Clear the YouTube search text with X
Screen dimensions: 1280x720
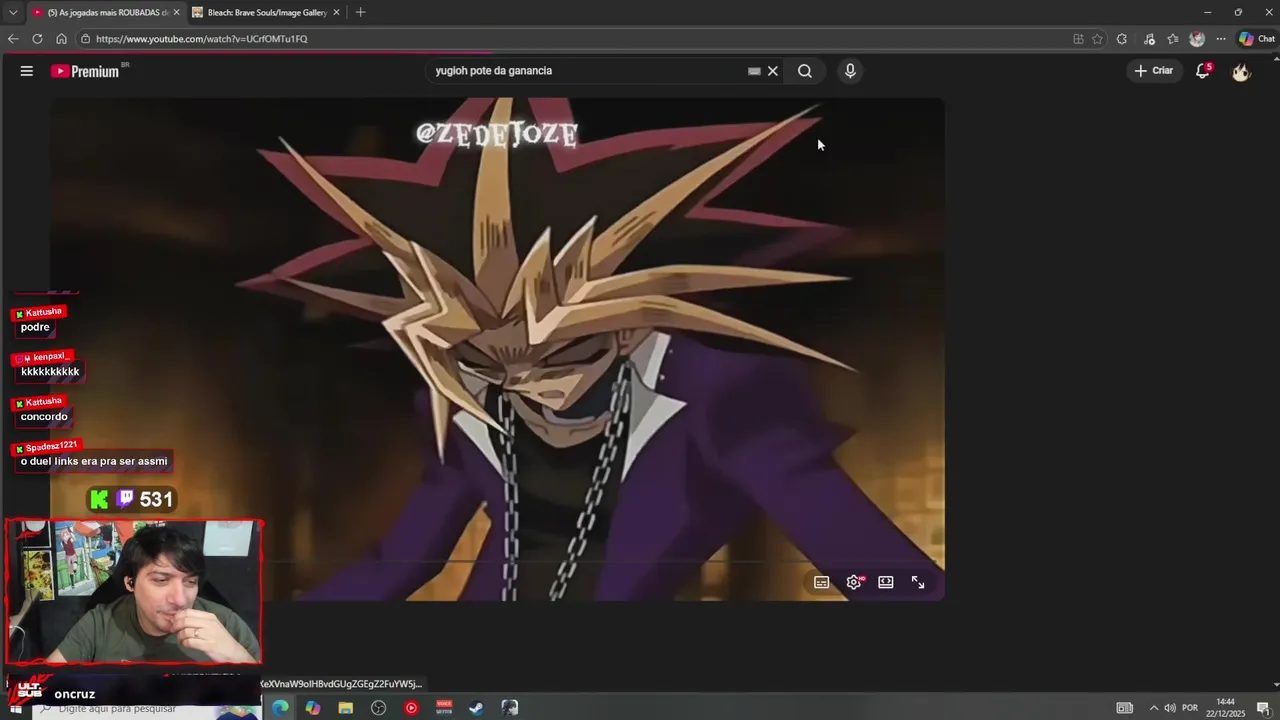773,71
